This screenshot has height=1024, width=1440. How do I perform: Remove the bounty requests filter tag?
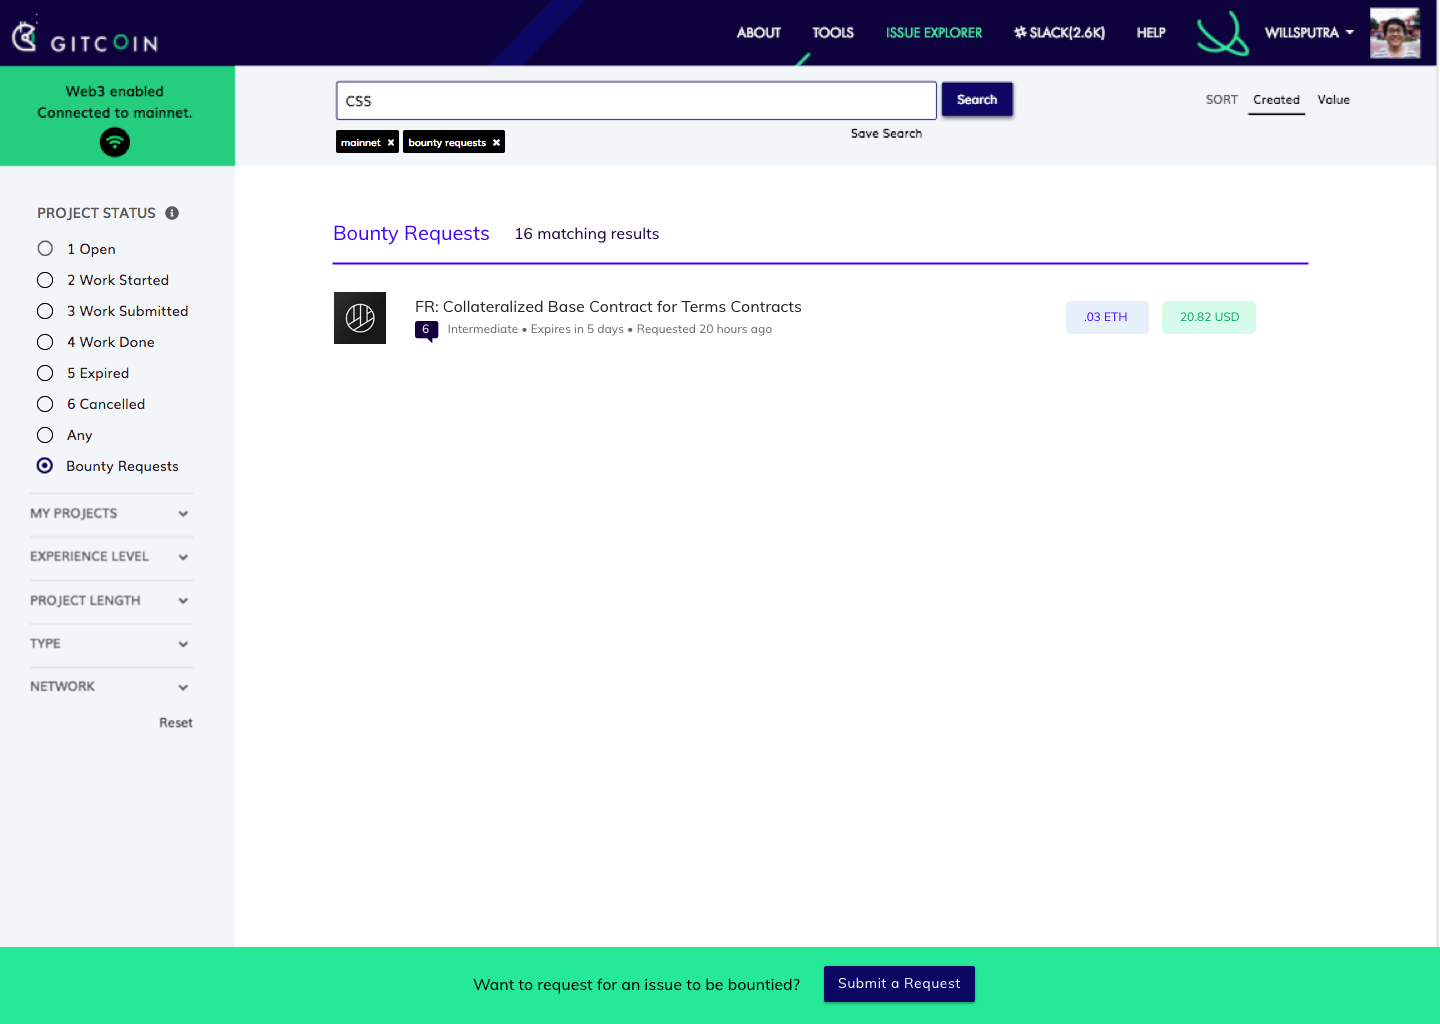(496, 143)
